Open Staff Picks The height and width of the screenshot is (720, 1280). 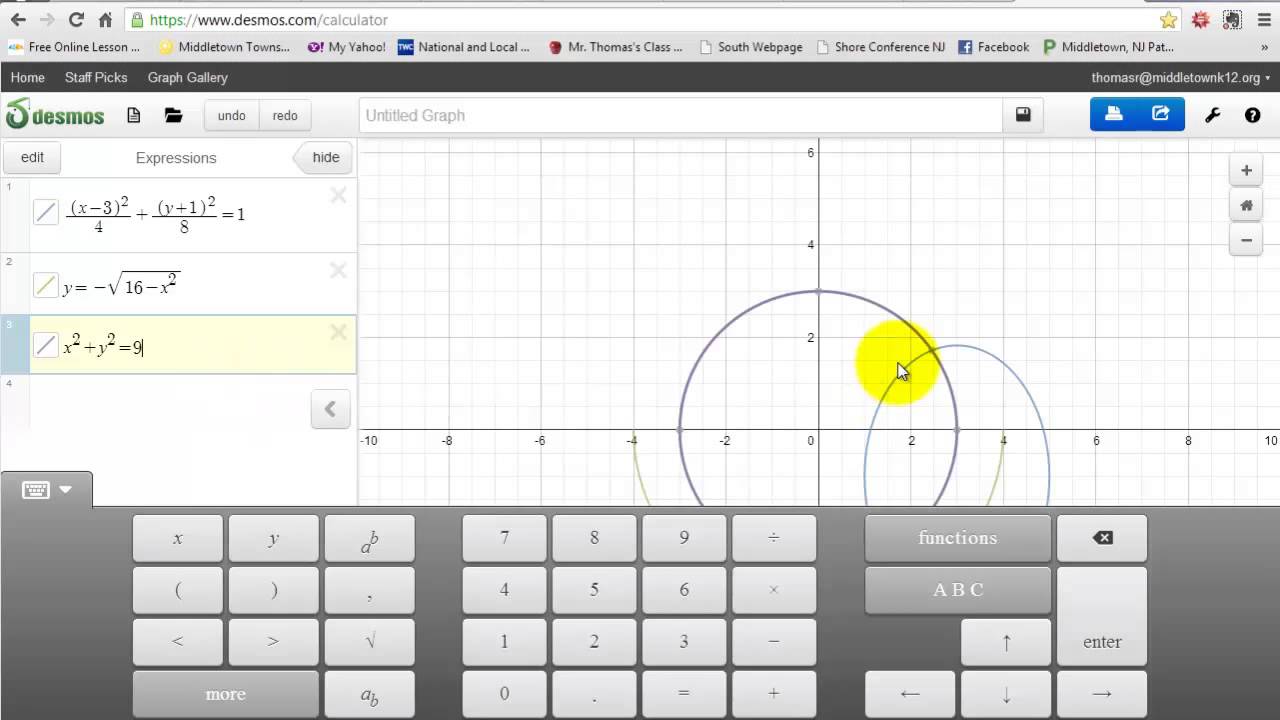[96, 77]
